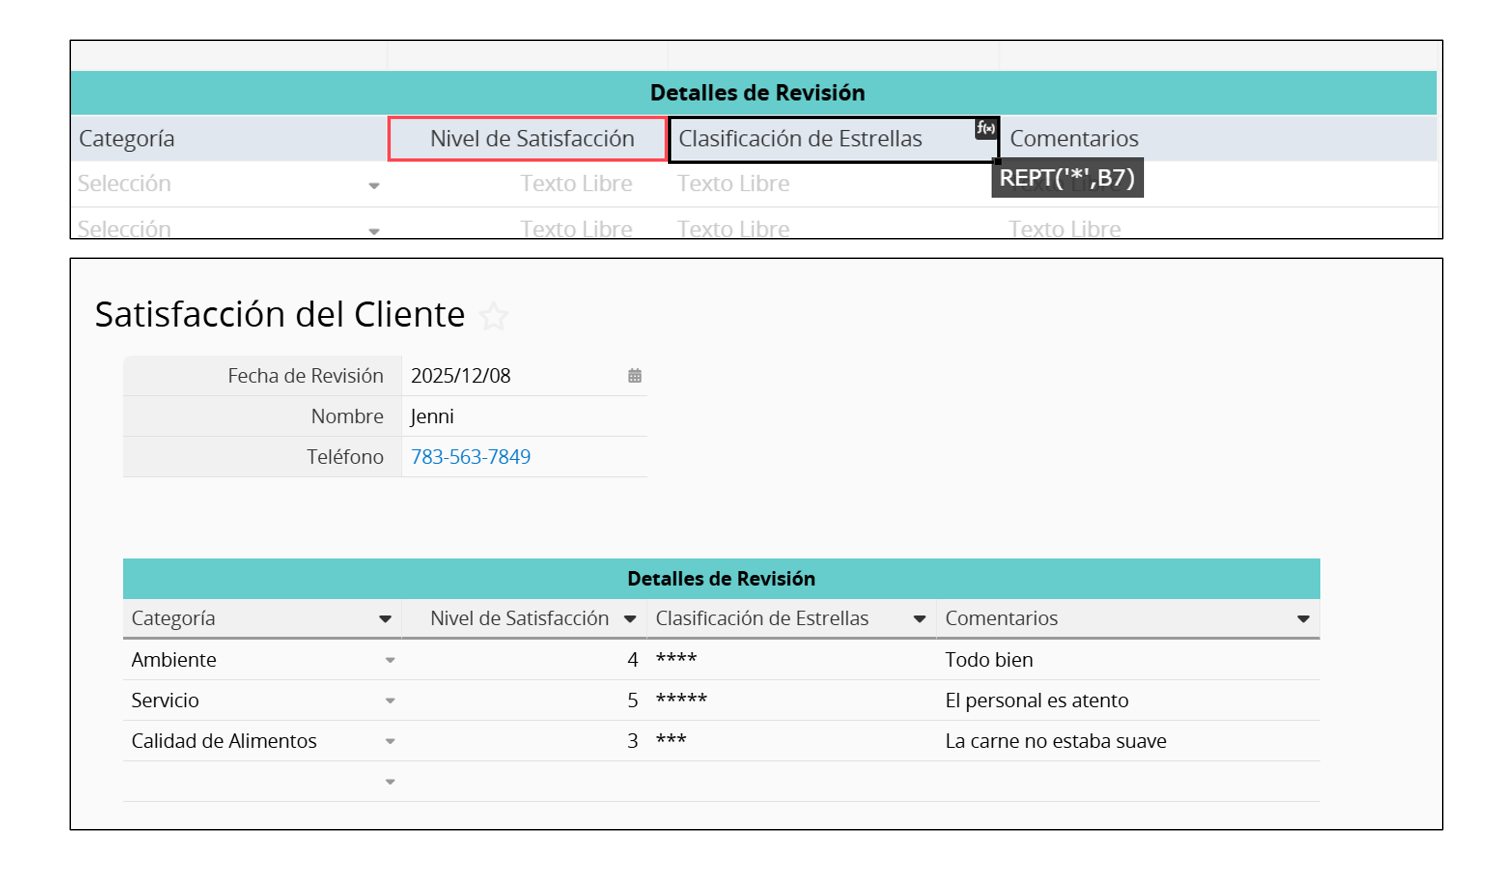Click the Detalles de Revisión header in the template
Screen dimensions: 1497x875
point(756,93)
